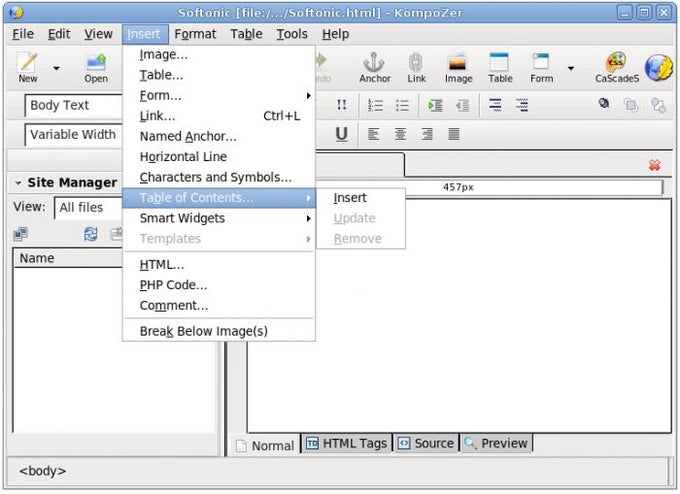Viewport: 680px width, 494px height.
Task: Open the Edit menu
Action: pyautogui.click(x=59, y=34)
